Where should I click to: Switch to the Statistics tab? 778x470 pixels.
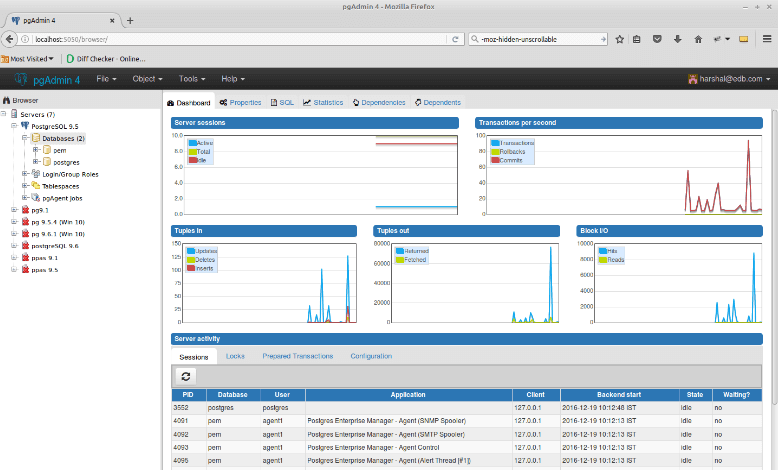tap(323, 102)
